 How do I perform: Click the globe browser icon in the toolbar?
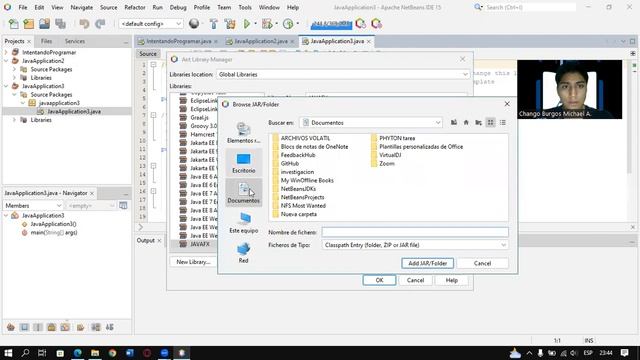pyautogui.click(x=194, y=24)
